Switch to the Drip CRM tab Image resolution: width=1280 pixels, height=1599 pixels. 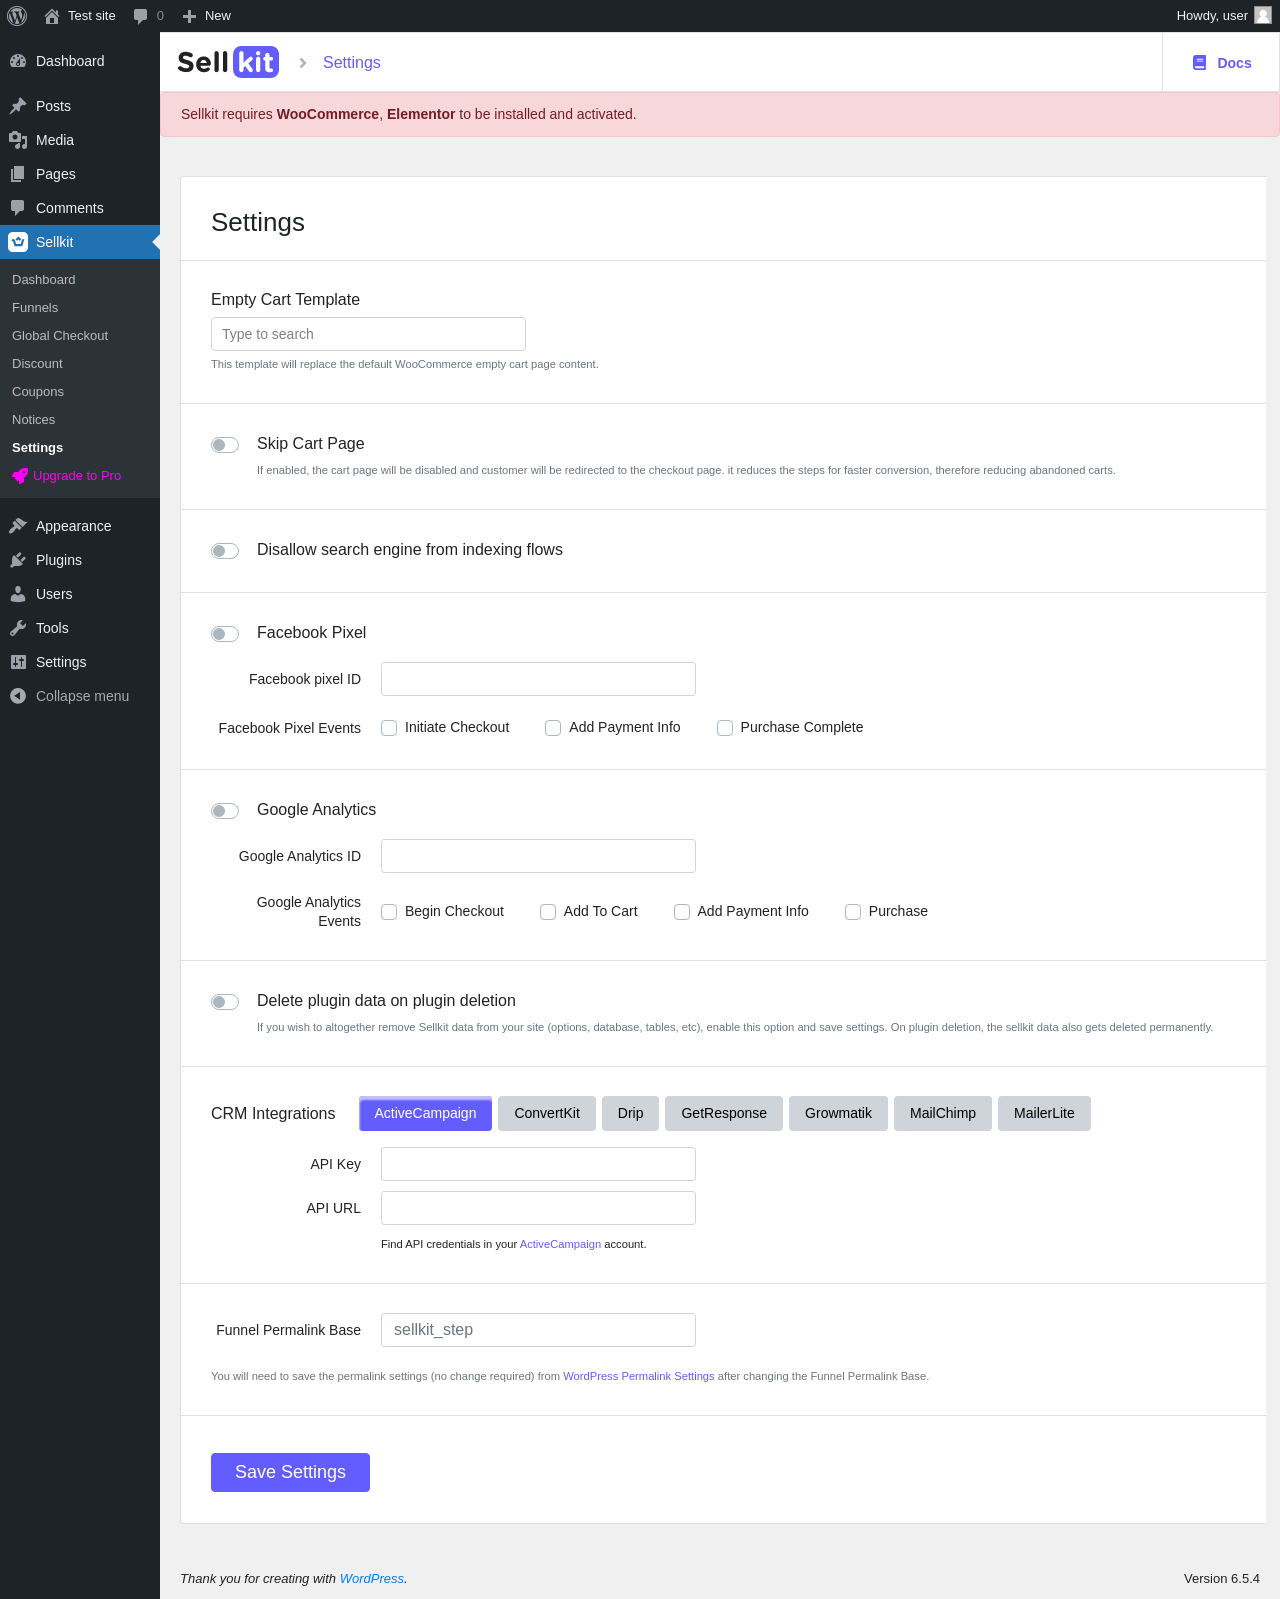coord(630,1113)
